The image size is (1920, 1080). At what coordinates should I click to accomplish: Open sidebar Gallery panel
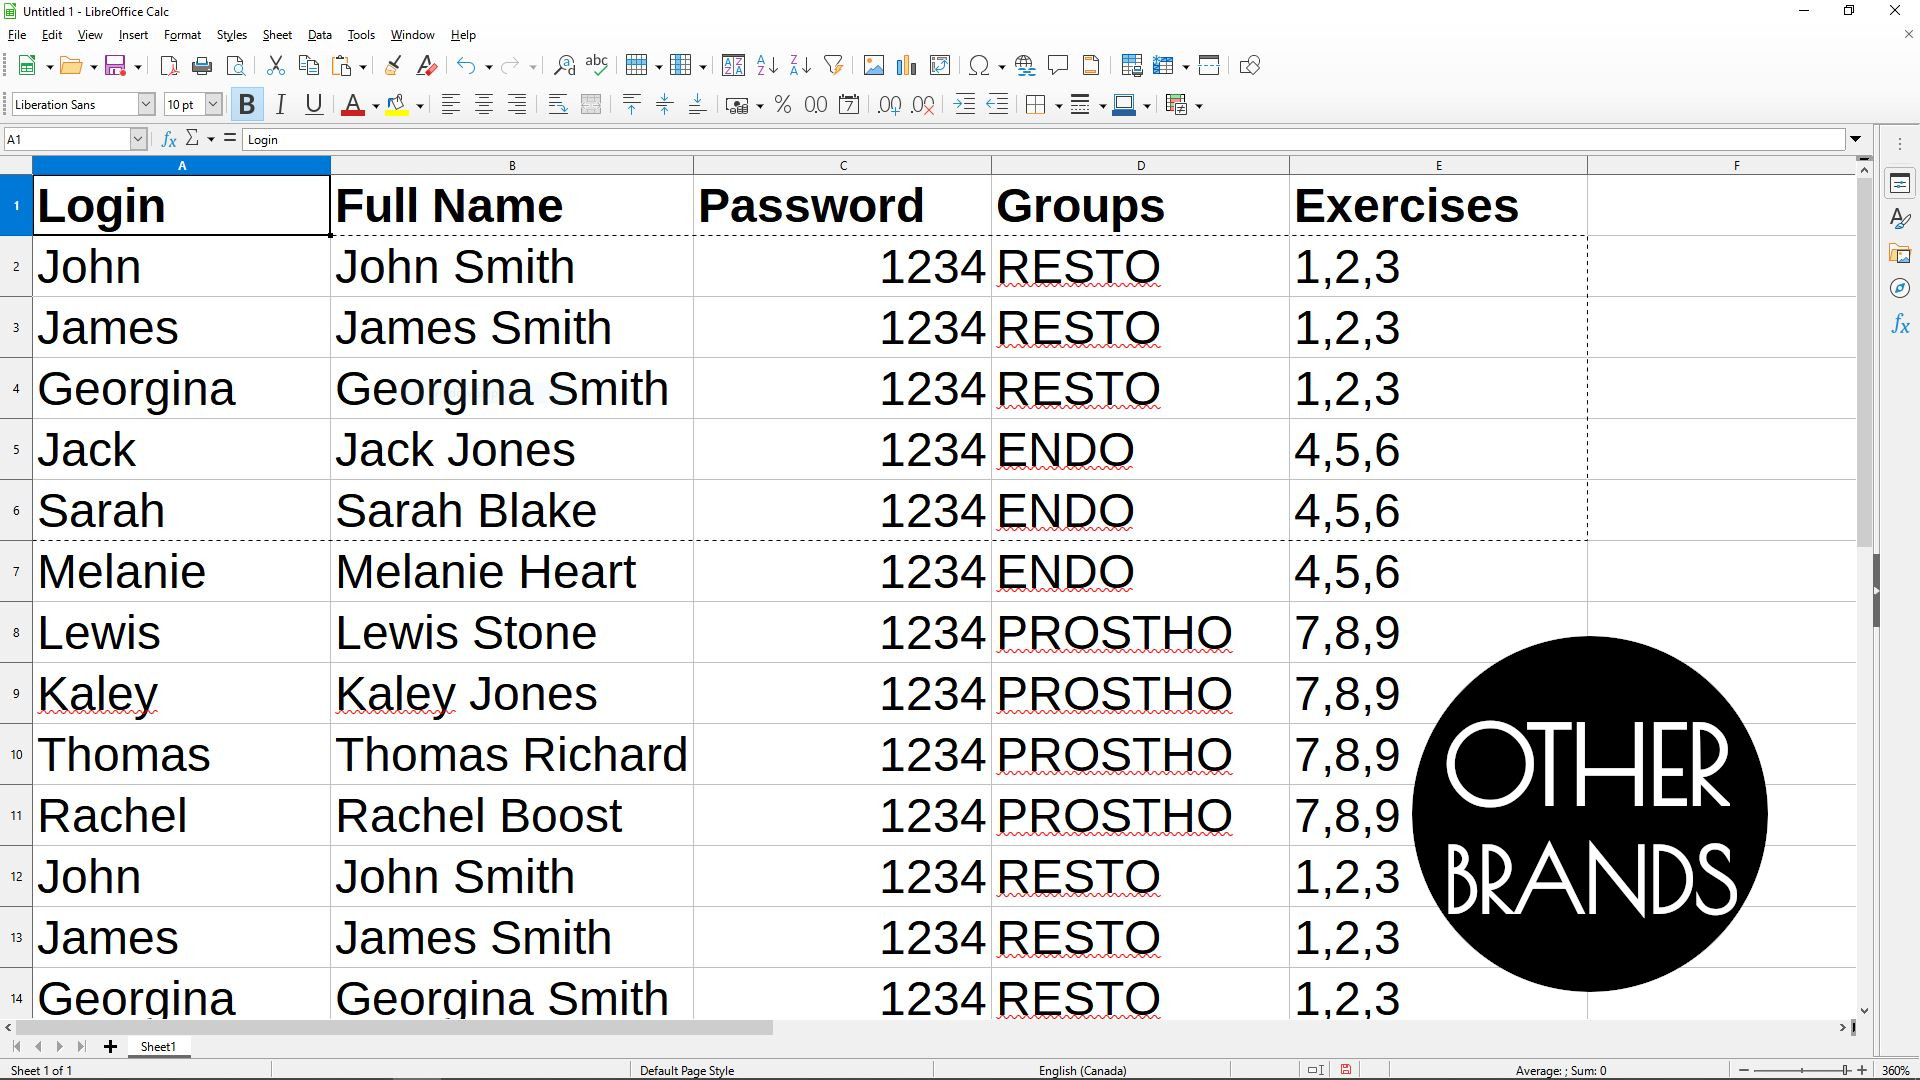pos(1900,254)
